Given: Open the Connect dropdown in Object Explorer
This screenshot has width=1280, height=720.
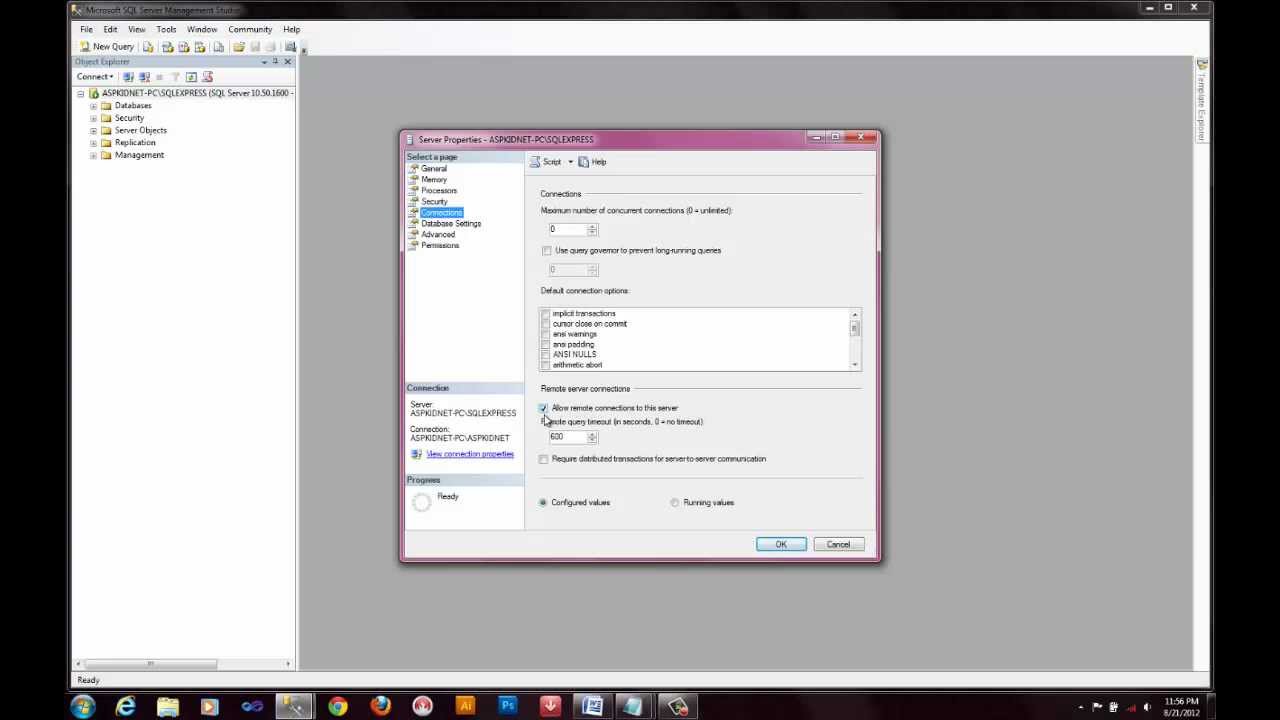Looking at the screenshot, I should tap(96, 77).
